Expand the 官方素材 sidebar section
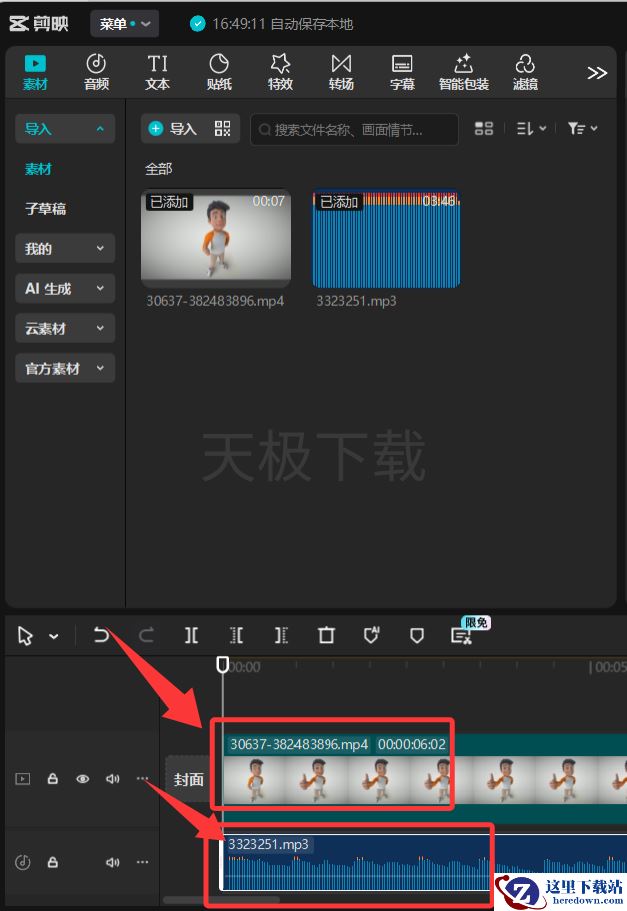Screen dimensions: 627x911 [65, 368]
